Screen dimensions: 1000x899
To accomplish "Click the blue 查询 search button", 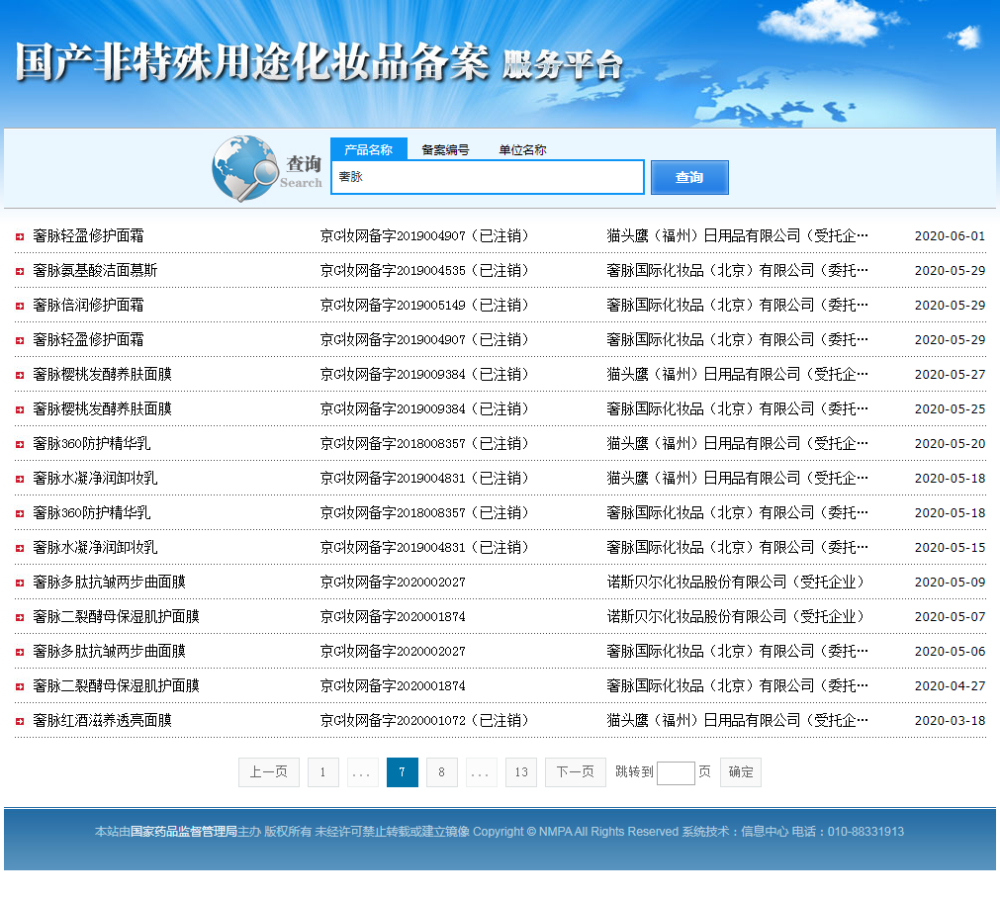I will [x=689, y=177].
